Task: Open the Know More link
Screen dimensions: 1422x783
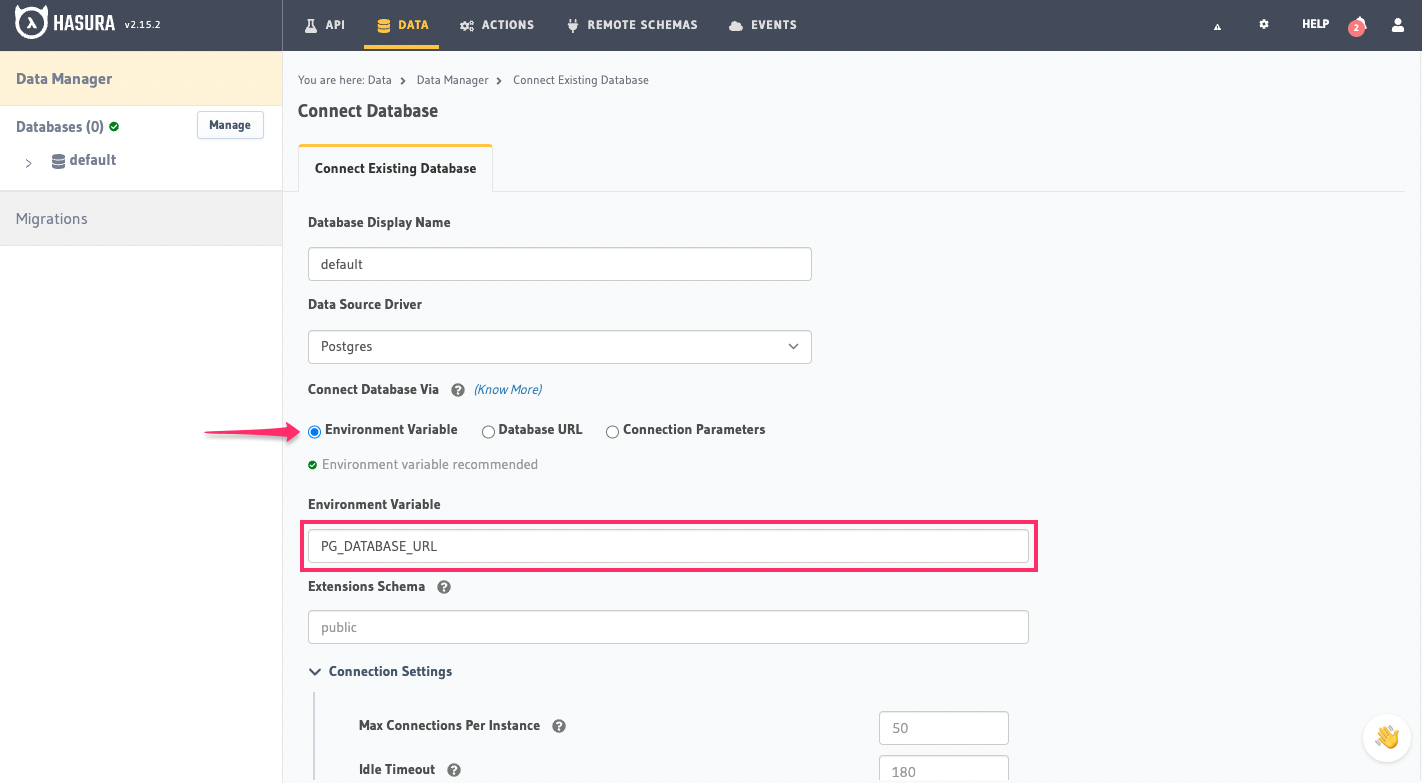Action: [x=507, y=389]
